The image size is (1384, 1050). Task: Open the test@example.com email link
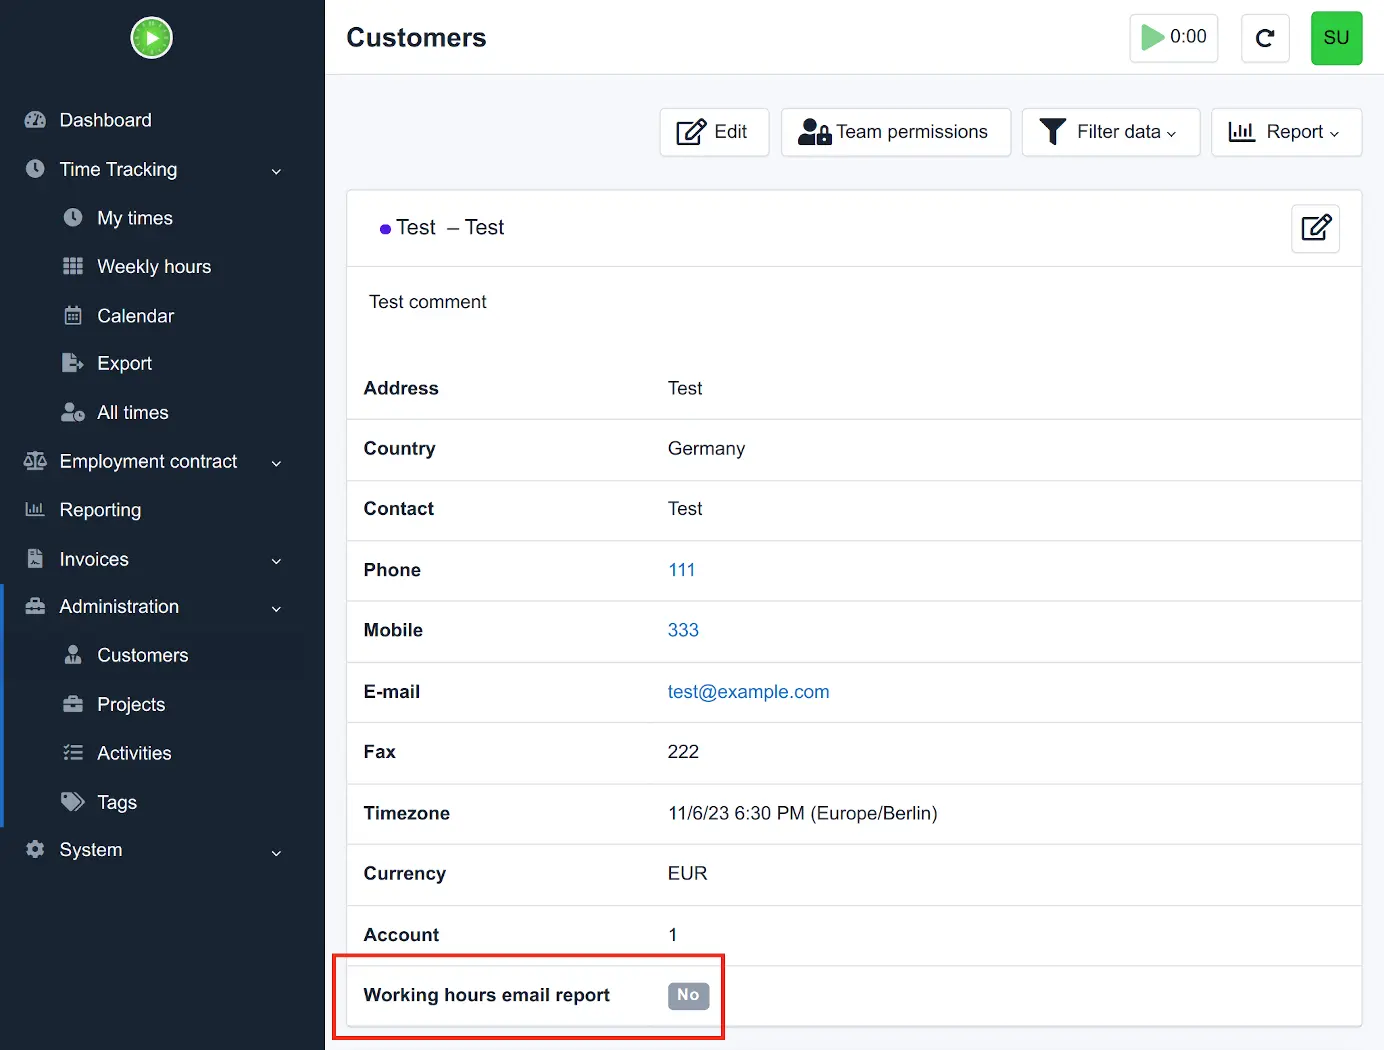(748, 692)
